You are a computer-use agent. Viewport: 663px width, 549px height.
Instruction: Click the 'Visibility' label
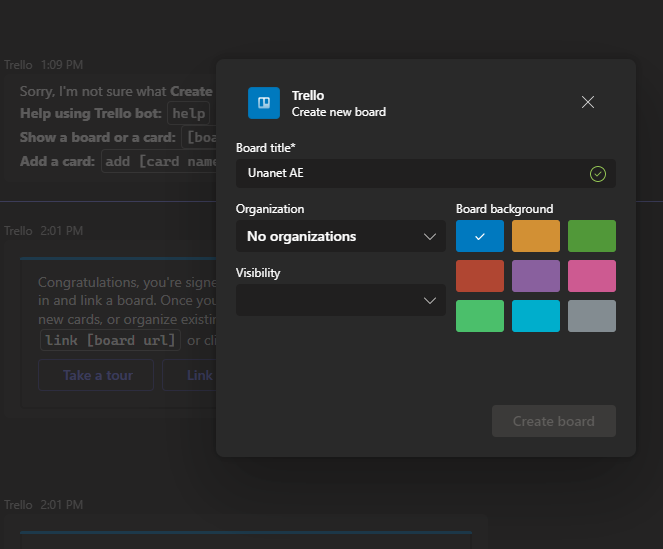(x=258, y=273)
